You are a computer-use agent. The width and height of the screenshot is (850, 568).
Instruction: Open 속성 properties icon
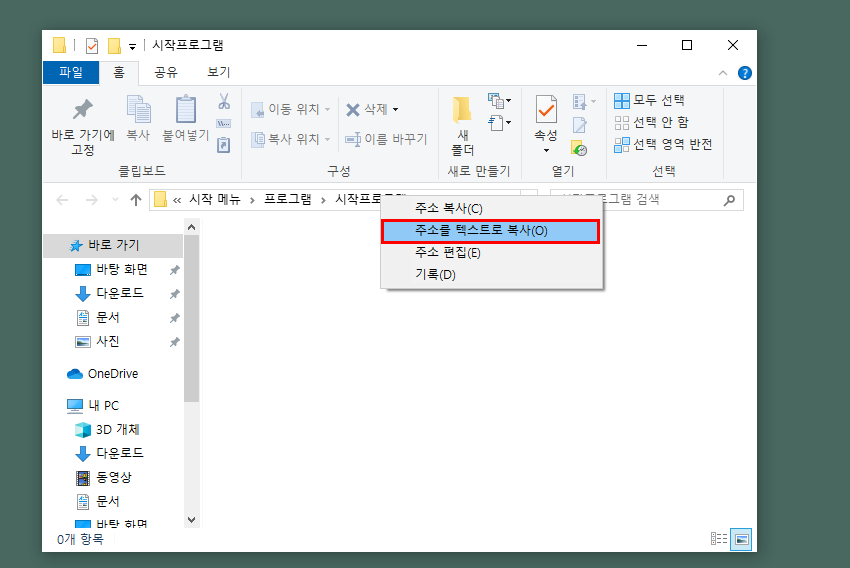(x=546, y=109)
